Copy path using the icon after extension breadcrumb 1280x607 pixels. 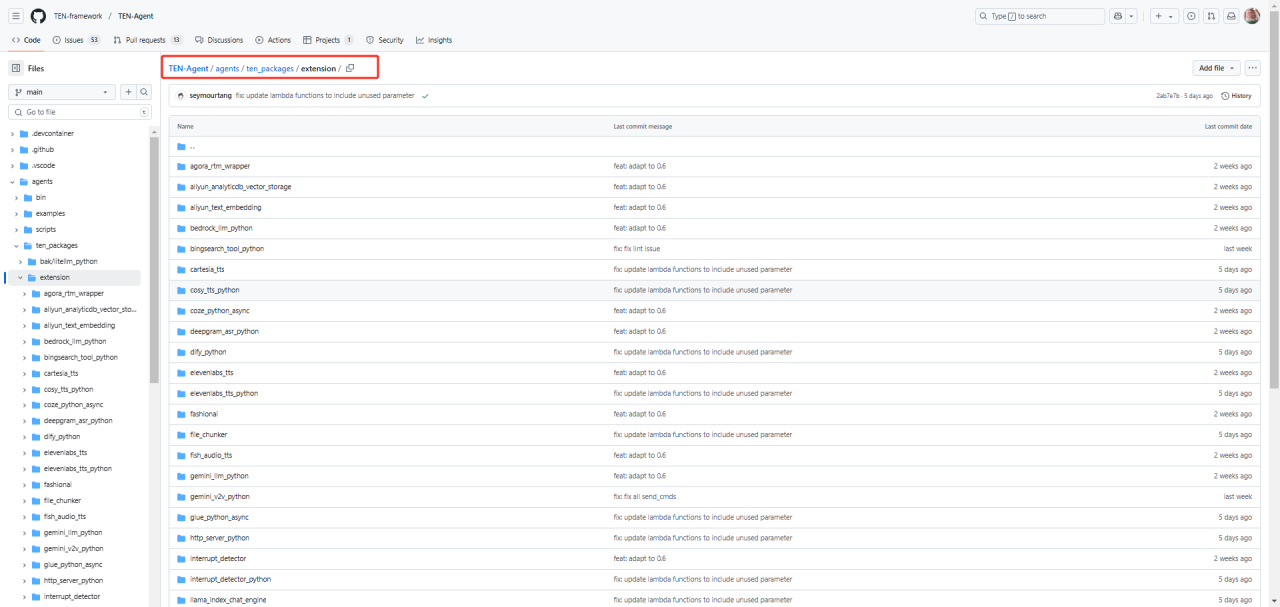coord(350,68)
